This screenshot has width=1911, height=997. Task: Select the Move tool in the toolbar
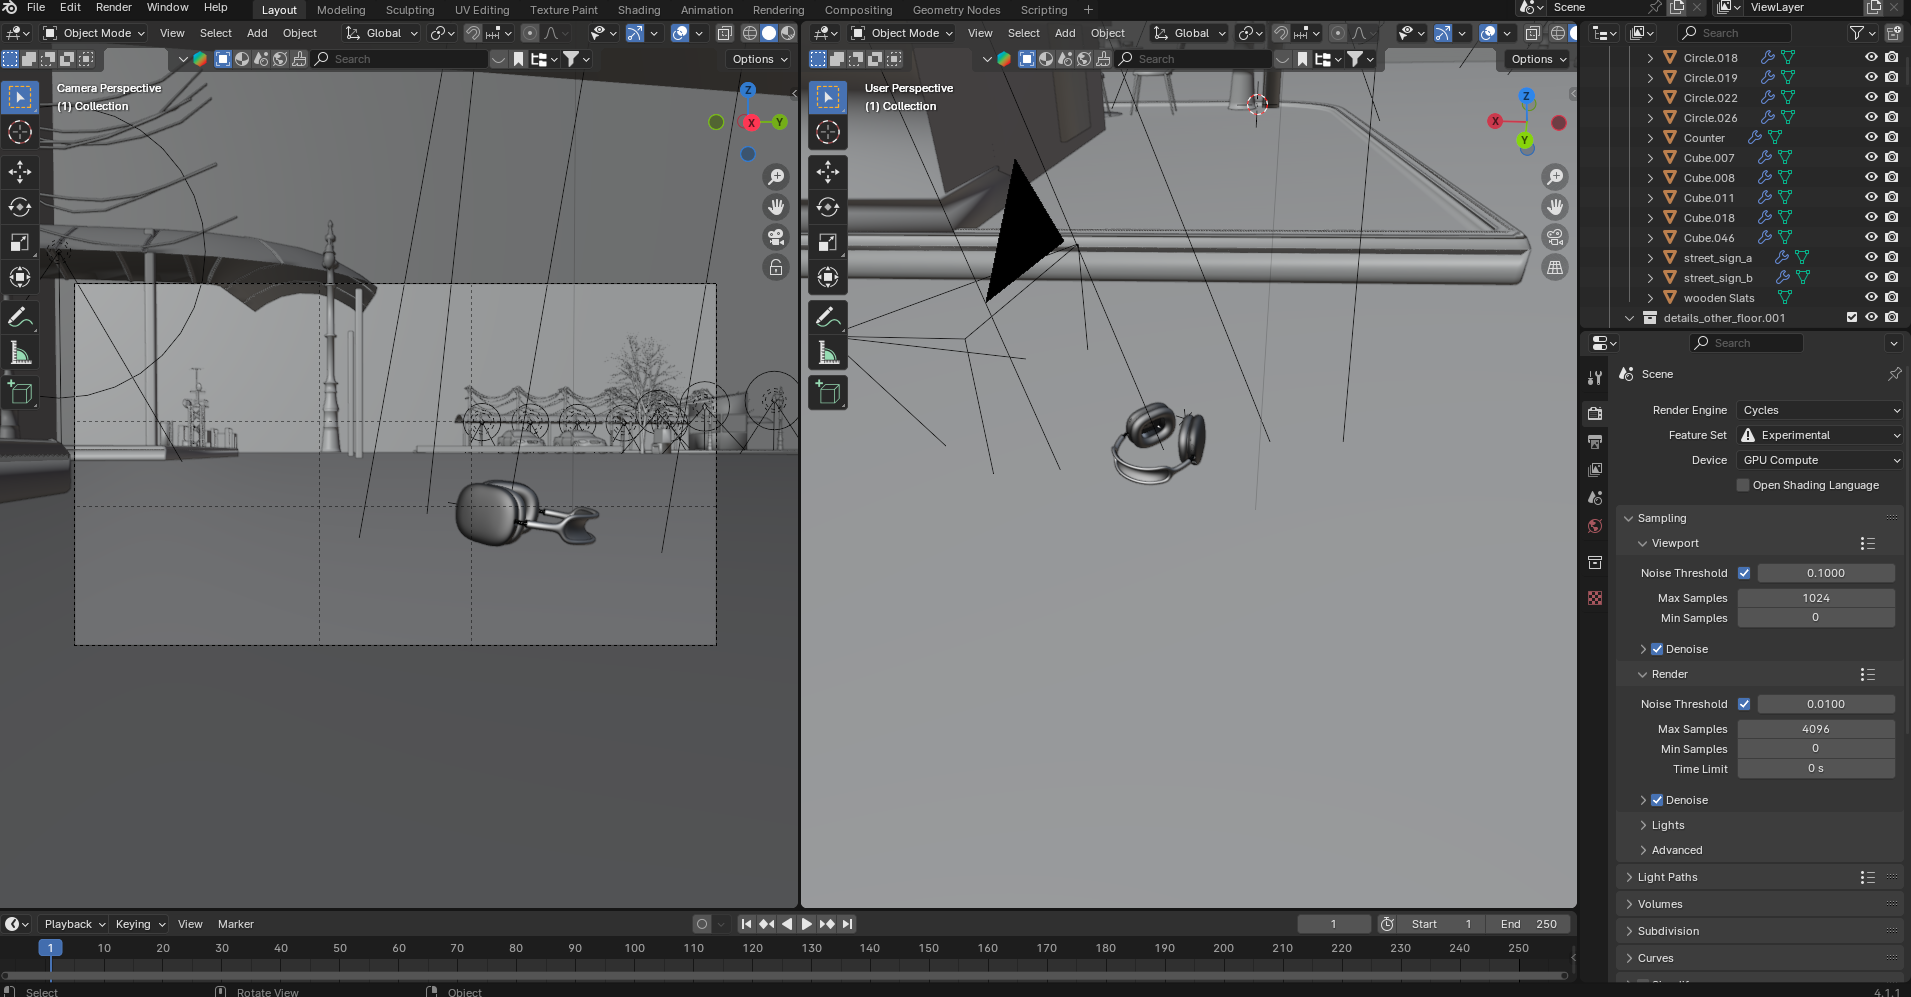[x=20, y=172]
